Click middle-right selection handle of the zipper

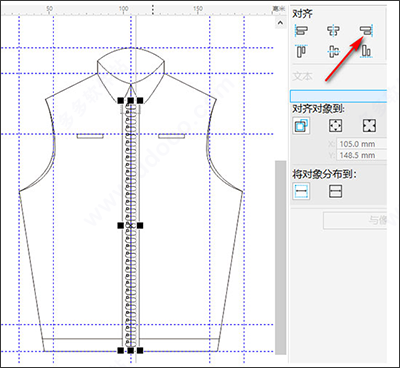point(140,226)
